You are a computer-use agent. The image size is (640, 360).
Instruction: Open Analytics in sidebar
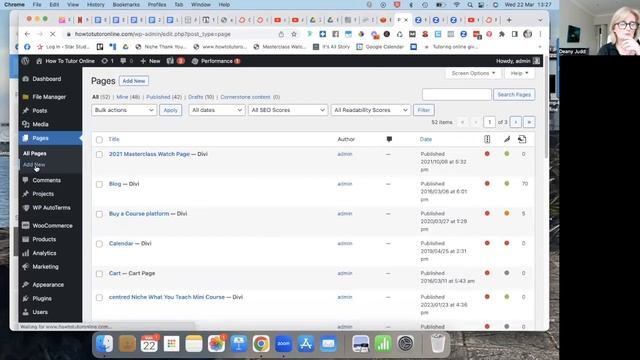44,253
